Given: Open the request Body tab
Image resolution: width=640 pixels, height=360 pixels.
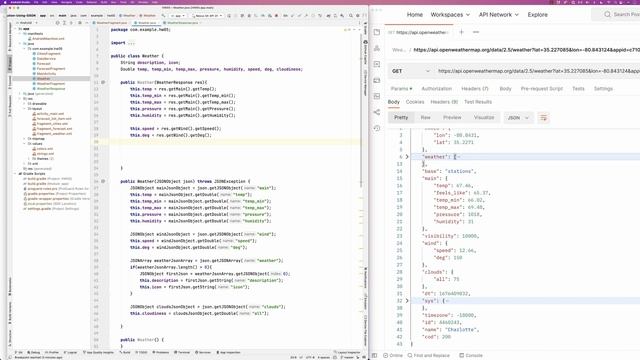Looking at the screenshot, I should [x=505, y=89].
